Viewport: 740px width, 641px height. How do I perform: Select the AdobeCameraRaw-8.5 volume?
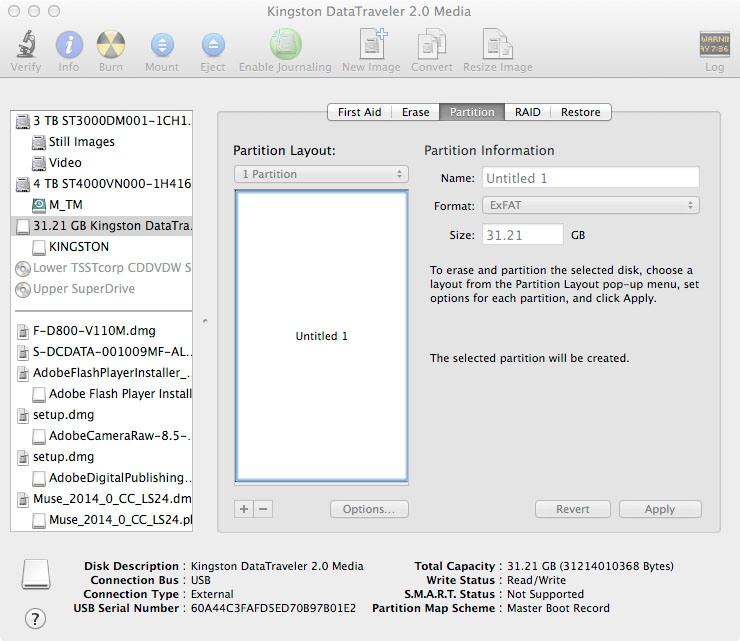102,436
